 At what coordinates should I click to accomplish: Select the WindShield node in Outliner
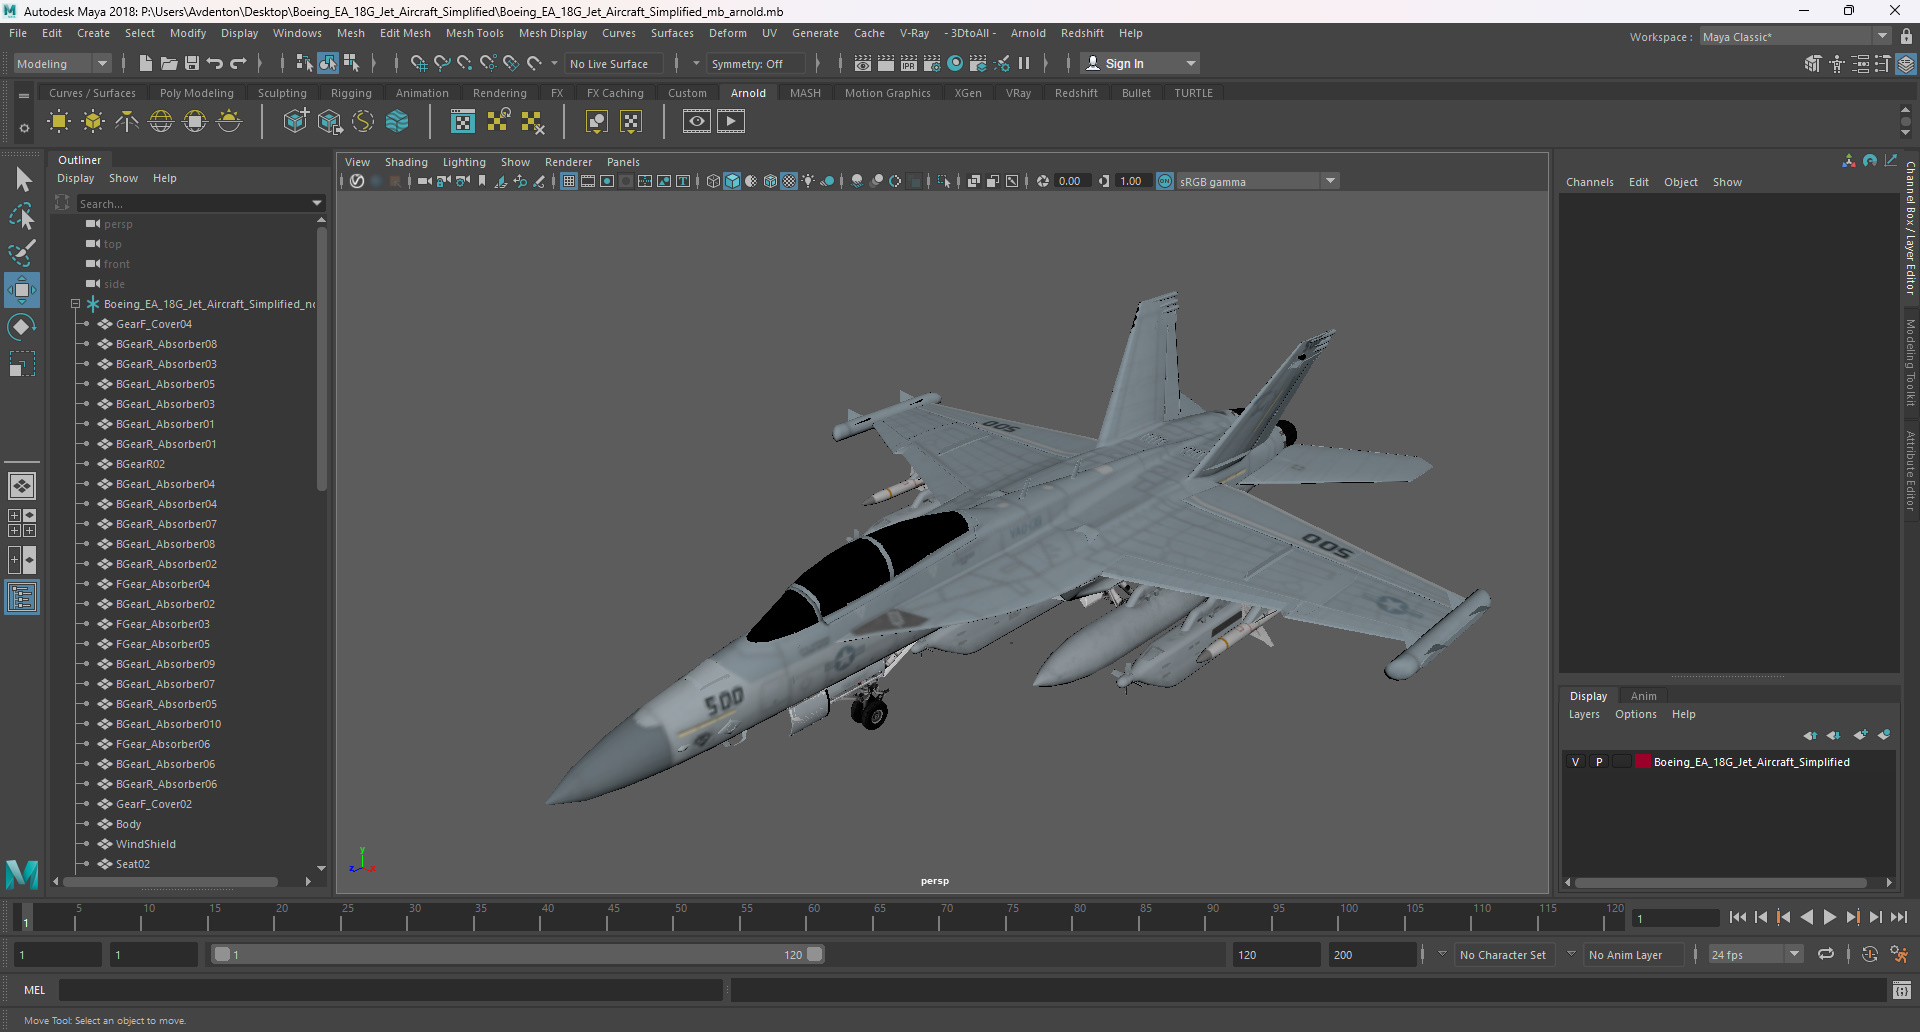(145, 844)
